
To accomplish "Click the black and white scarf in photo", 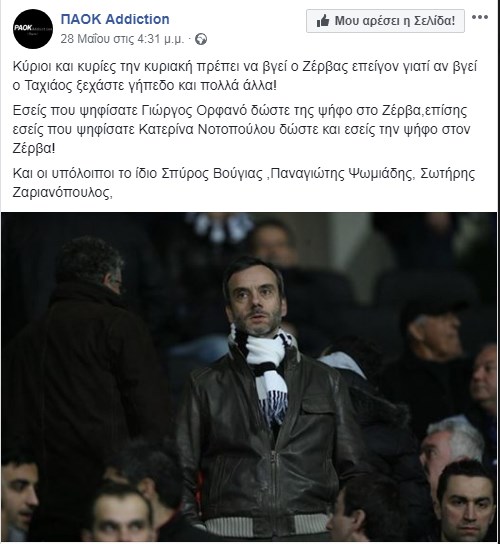I will point(265,371).
